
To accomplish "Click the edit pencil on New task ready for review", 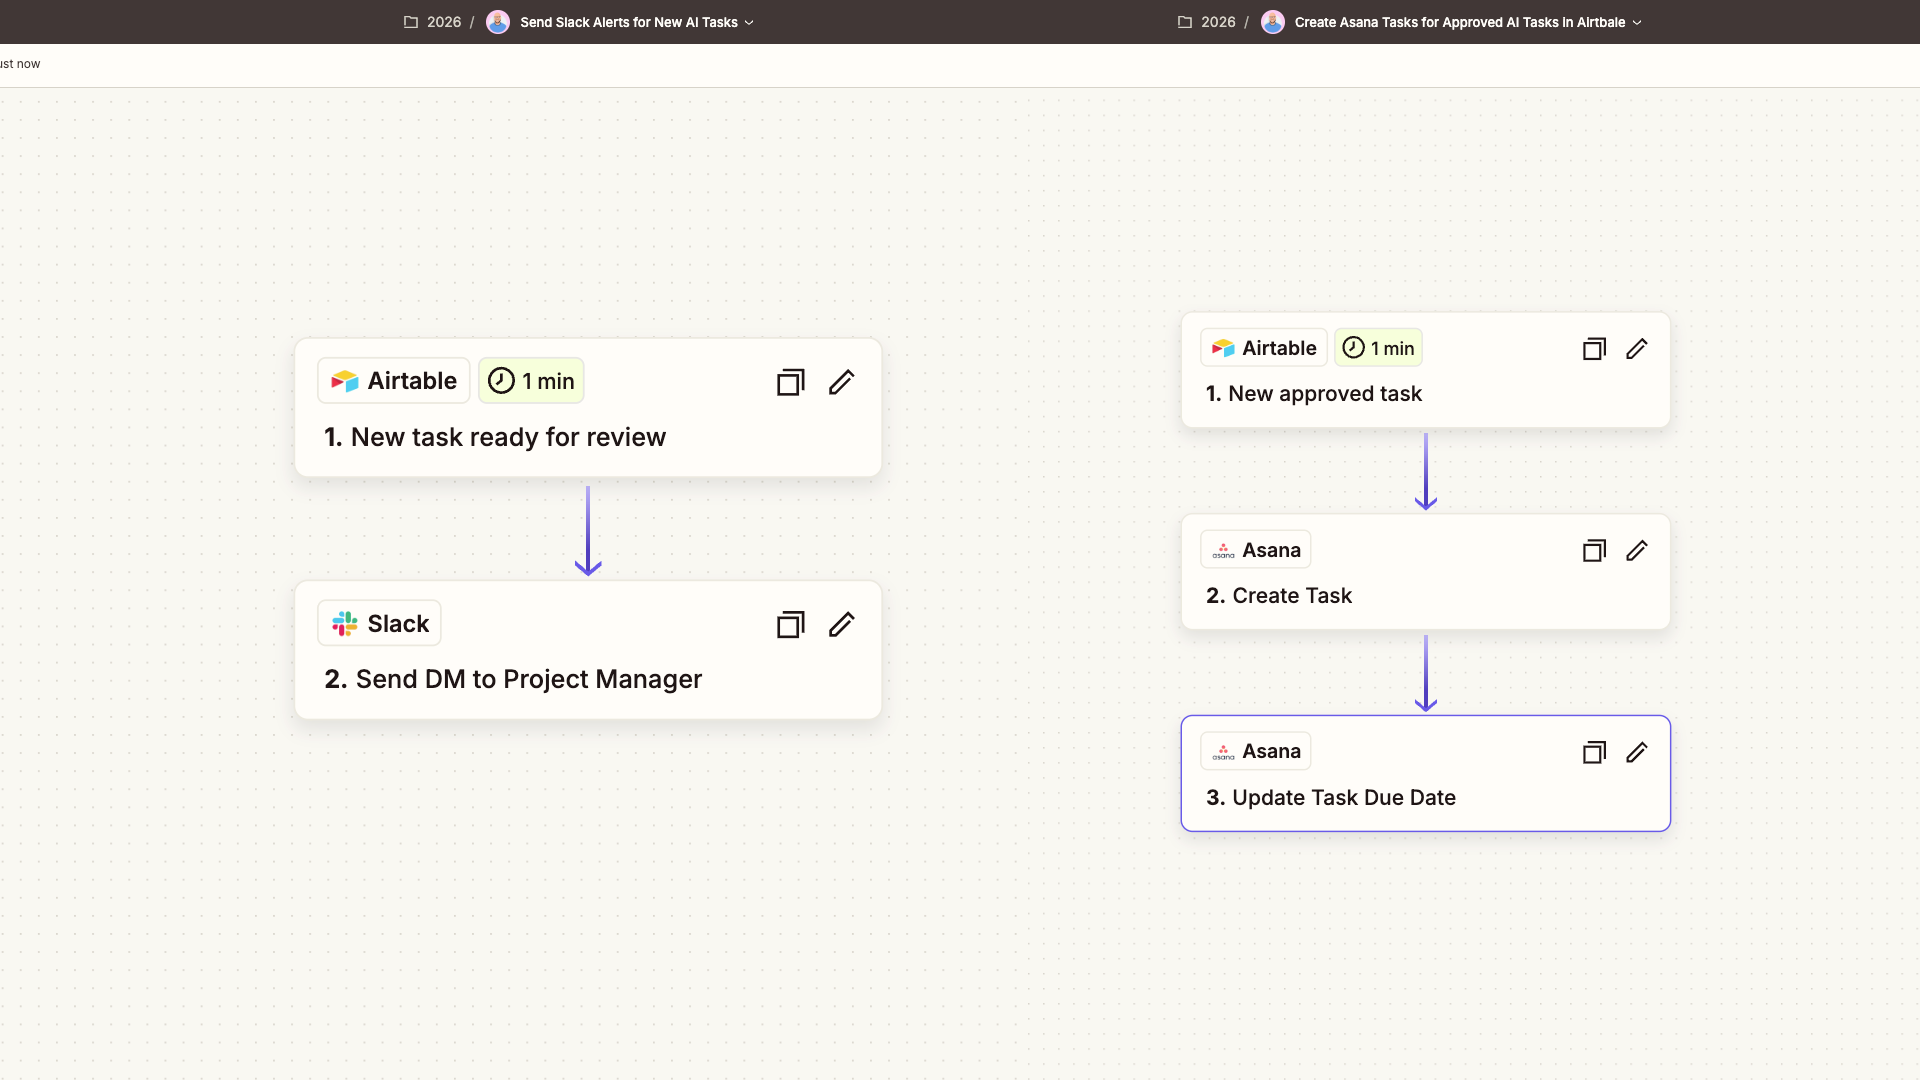I will (x=842, y=382).
